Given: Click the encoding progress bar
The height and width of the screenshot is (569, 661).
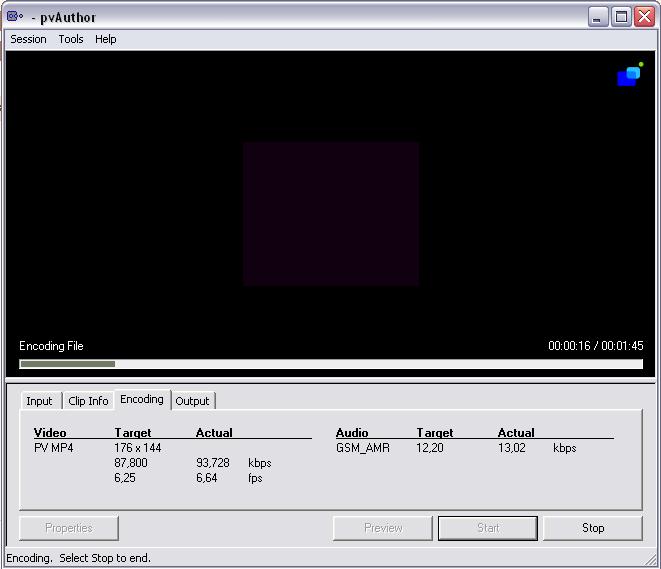Looking at the screenshot, I should pos(331,364).
